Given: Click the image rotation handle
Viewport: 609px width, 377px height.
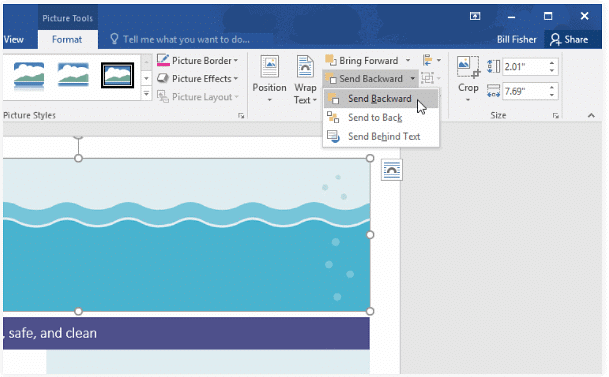Looking at the screenshot, I should pos(78,136).
